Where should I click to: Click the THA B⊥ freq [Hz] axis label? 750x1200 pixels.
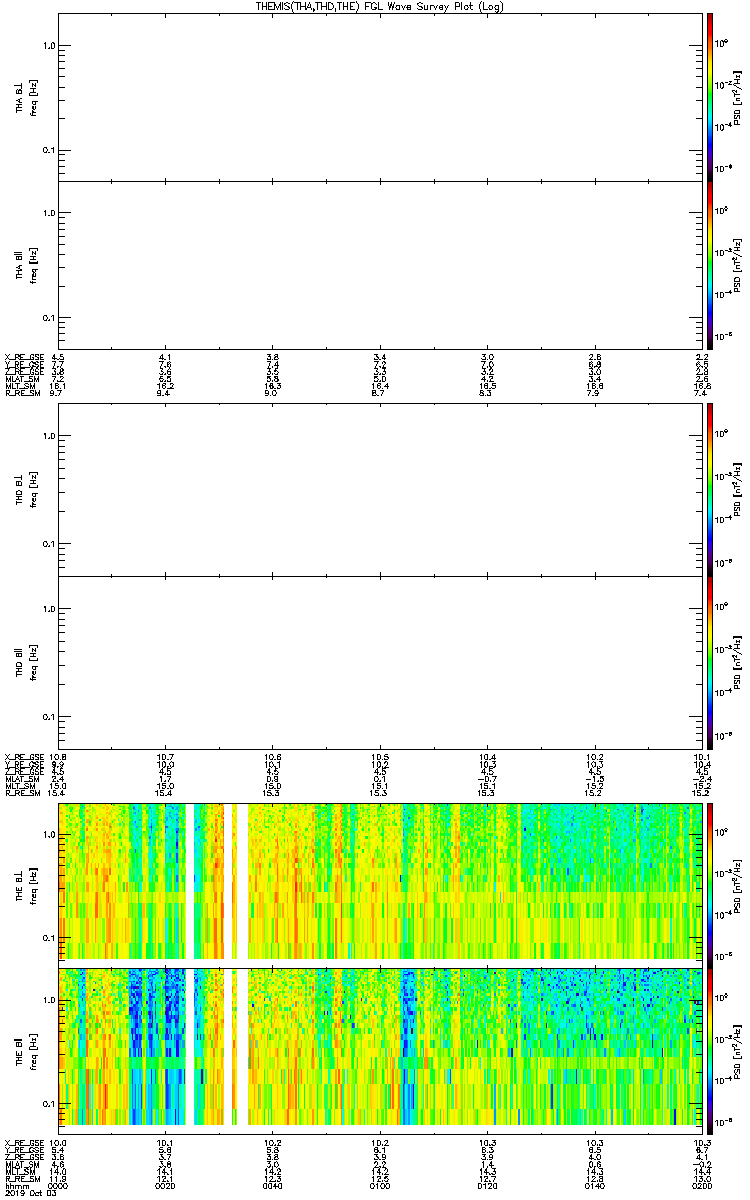click(x=26, y=97)
